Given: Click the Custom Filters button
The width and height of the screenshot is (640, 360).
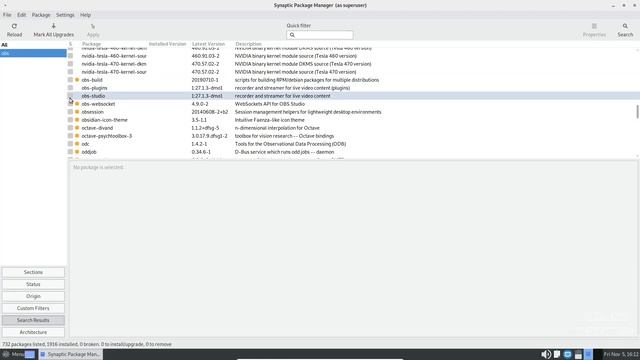Looking at the screenshot, I should tap(33, 308).
